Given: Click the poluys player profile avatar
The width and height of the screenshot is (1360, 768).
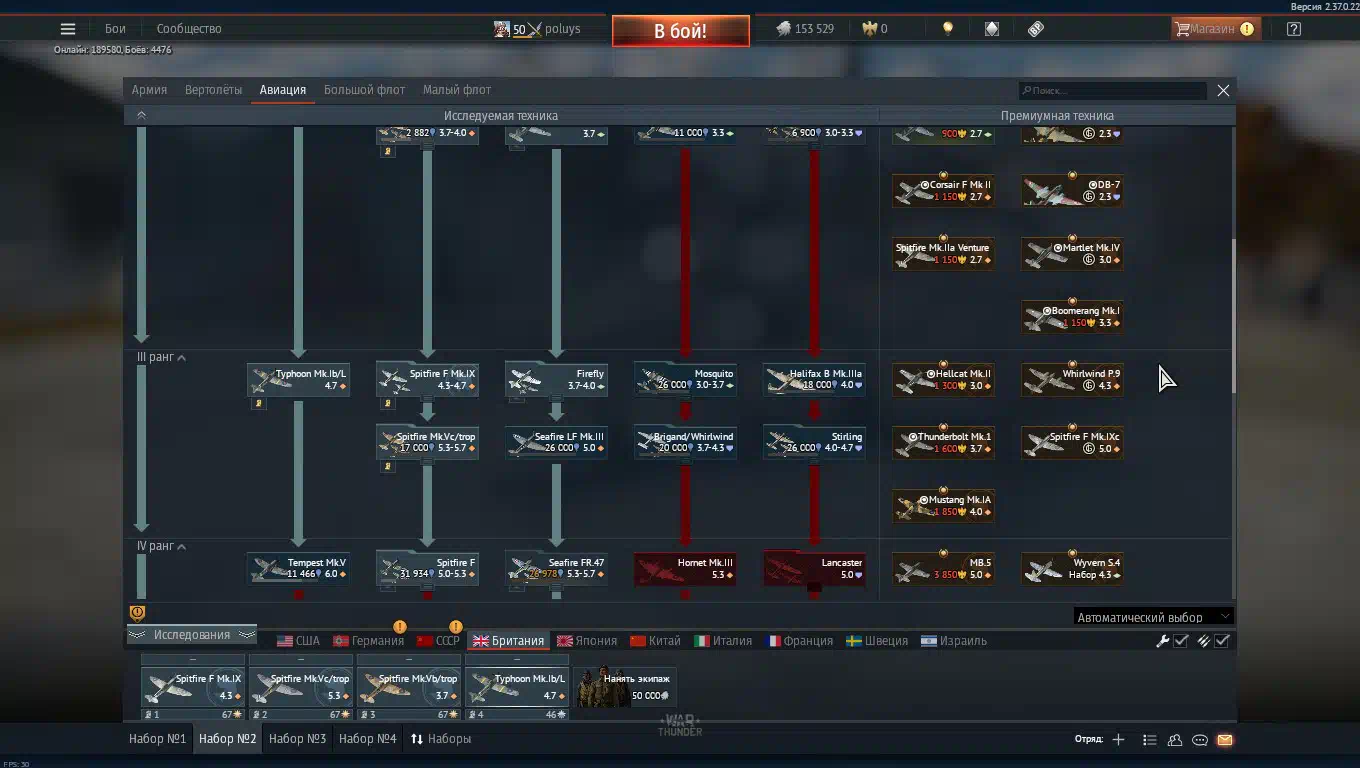Looking at the screenshot, I should pos(502,29).
